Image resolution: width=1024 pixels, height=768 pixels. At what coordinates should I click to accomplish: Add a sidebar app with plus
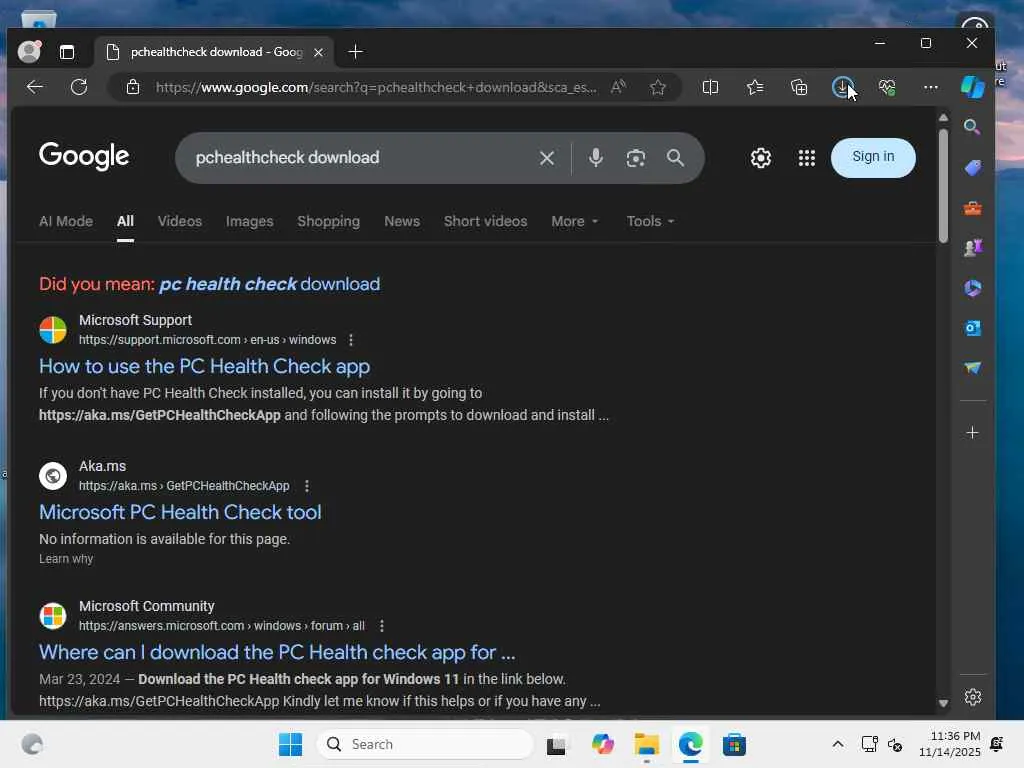tap(972, 432)
